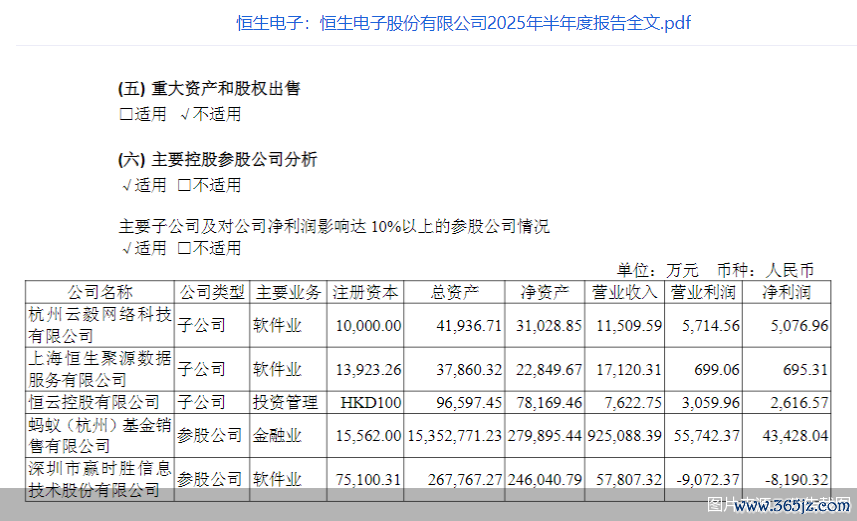Check 不适用 box directly below 主要控股参股公司分析 heading
This screenshot has width=857, height=521.
[x=184, y=186]
